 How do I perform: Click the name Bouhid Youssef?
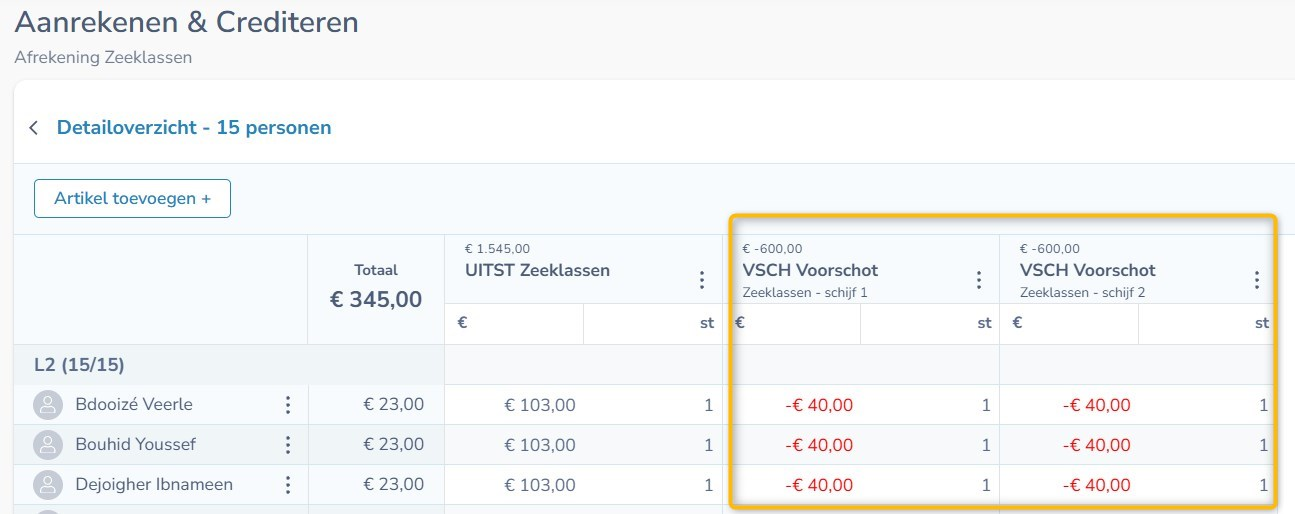click(135, 445)
